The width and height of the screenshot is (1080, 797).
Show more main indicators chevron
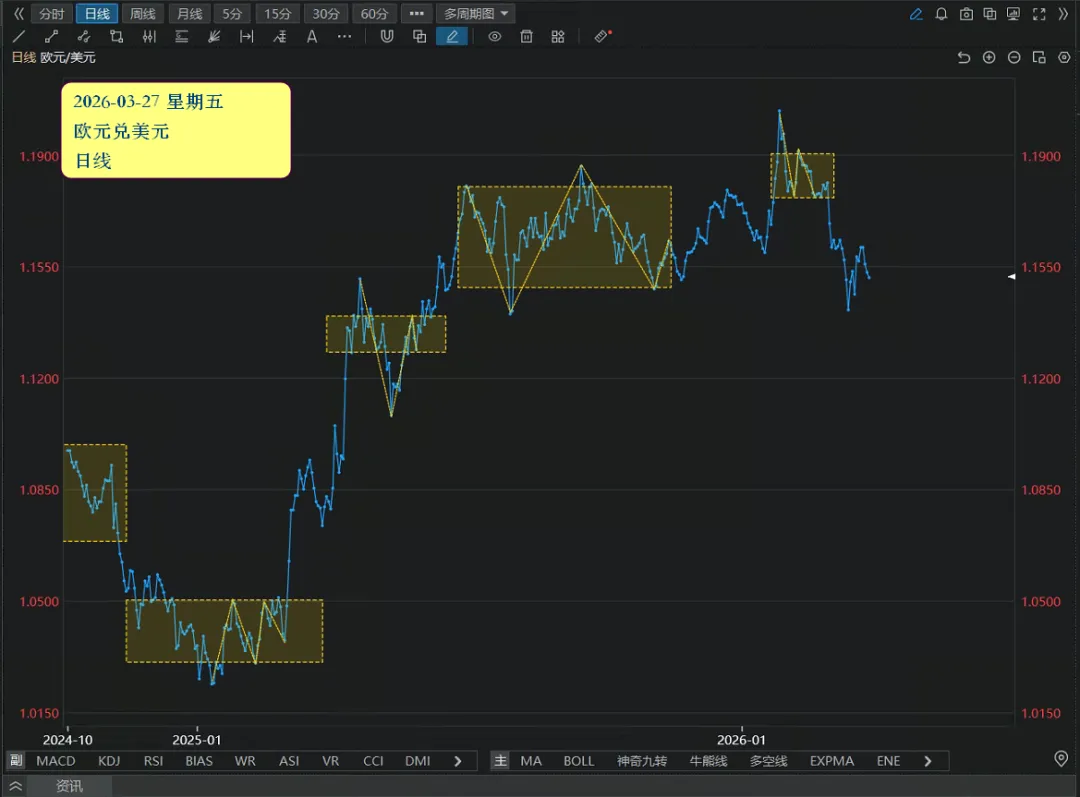coord(928,761)
